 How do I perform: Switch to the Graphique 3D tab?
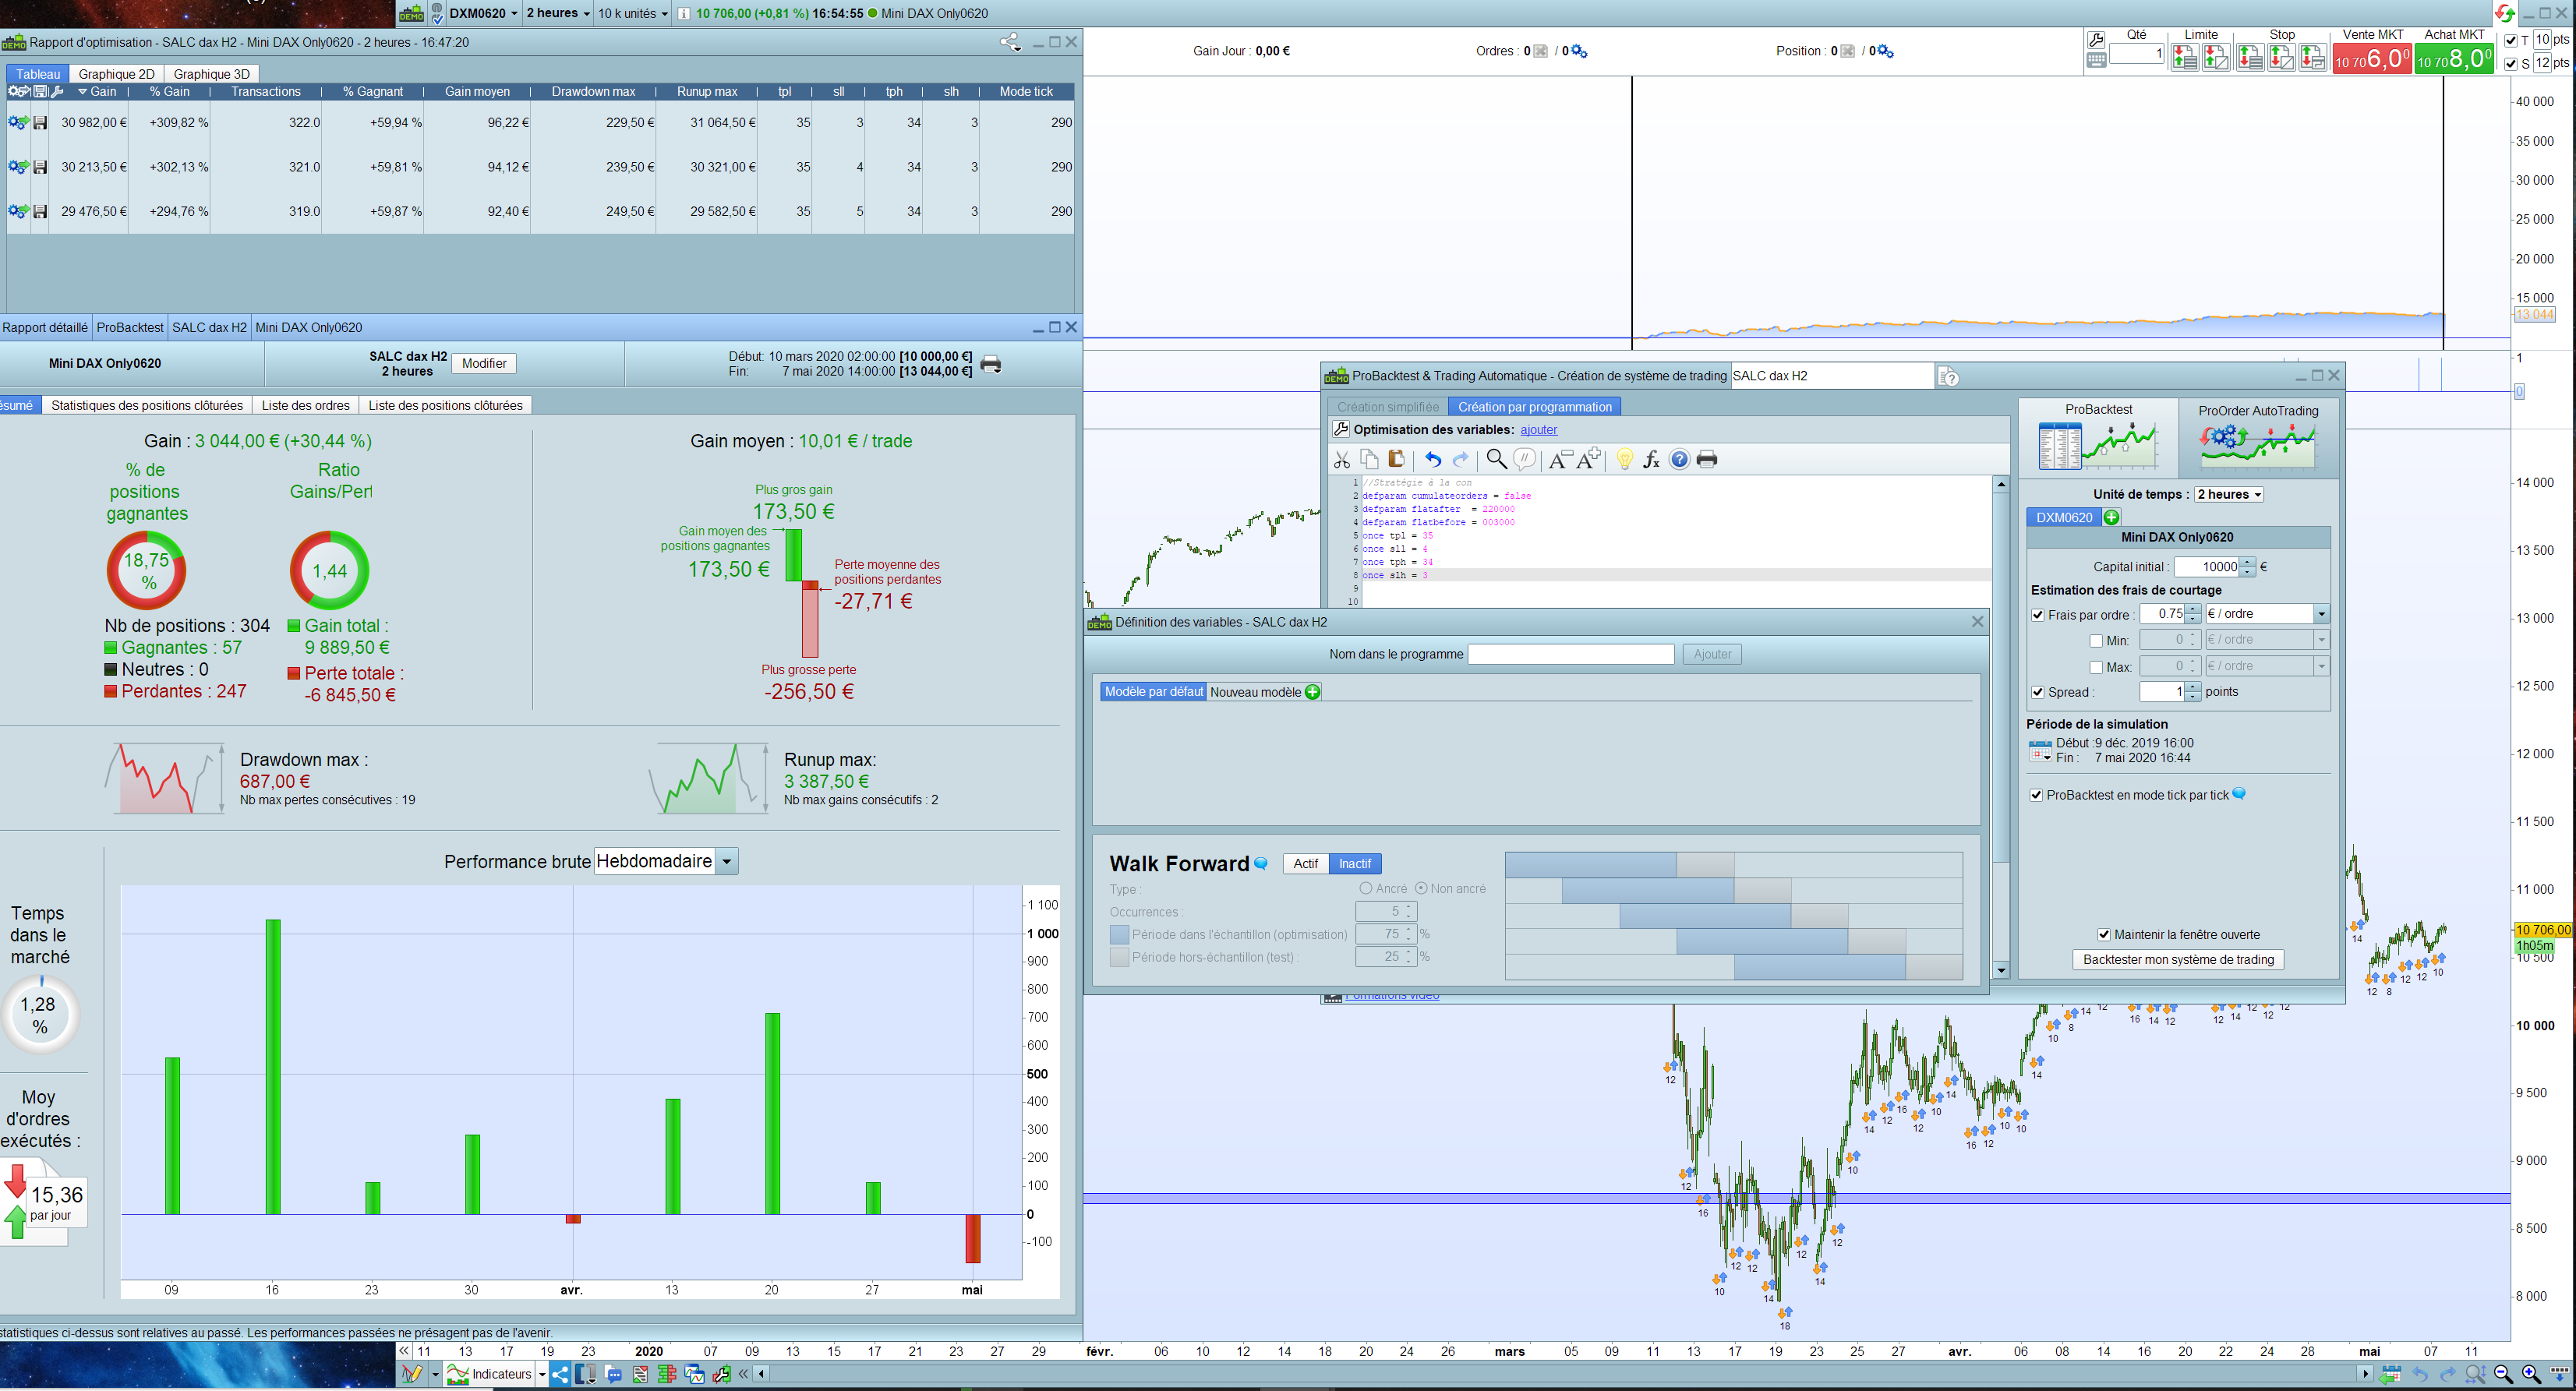pyautogui.click(x=211, y=74)
